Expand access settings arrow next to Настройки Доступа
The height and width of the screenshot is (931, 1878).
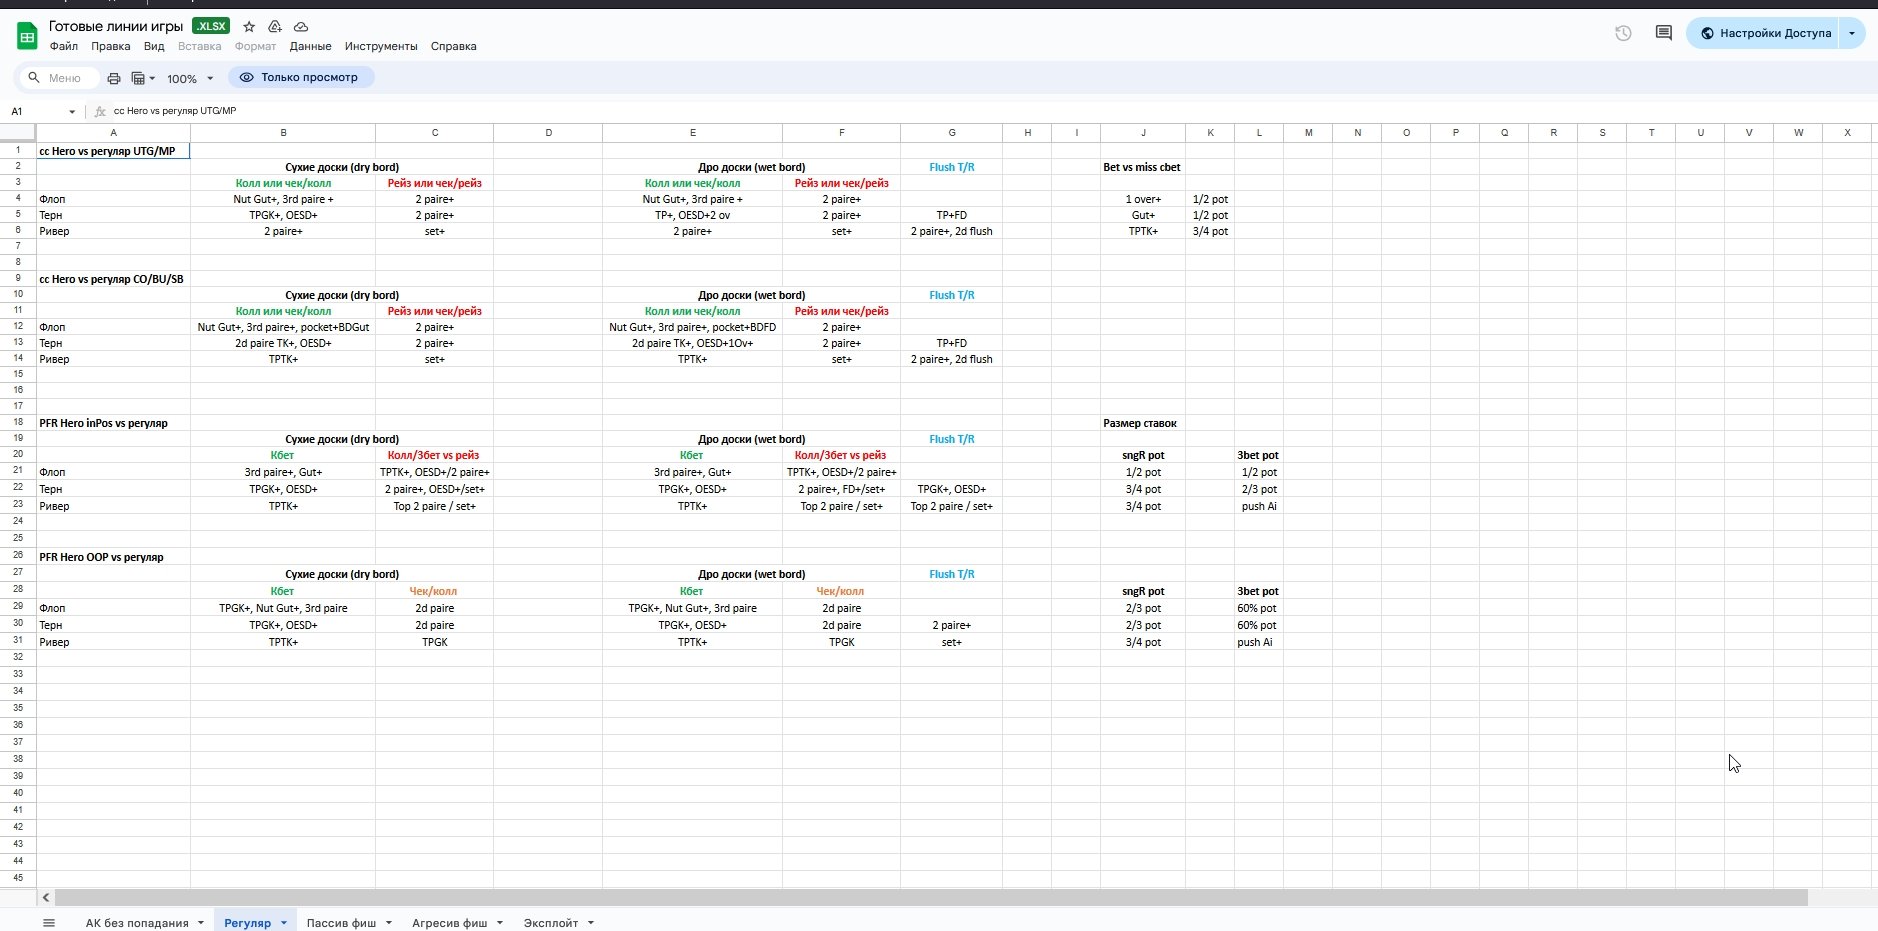1852,33
